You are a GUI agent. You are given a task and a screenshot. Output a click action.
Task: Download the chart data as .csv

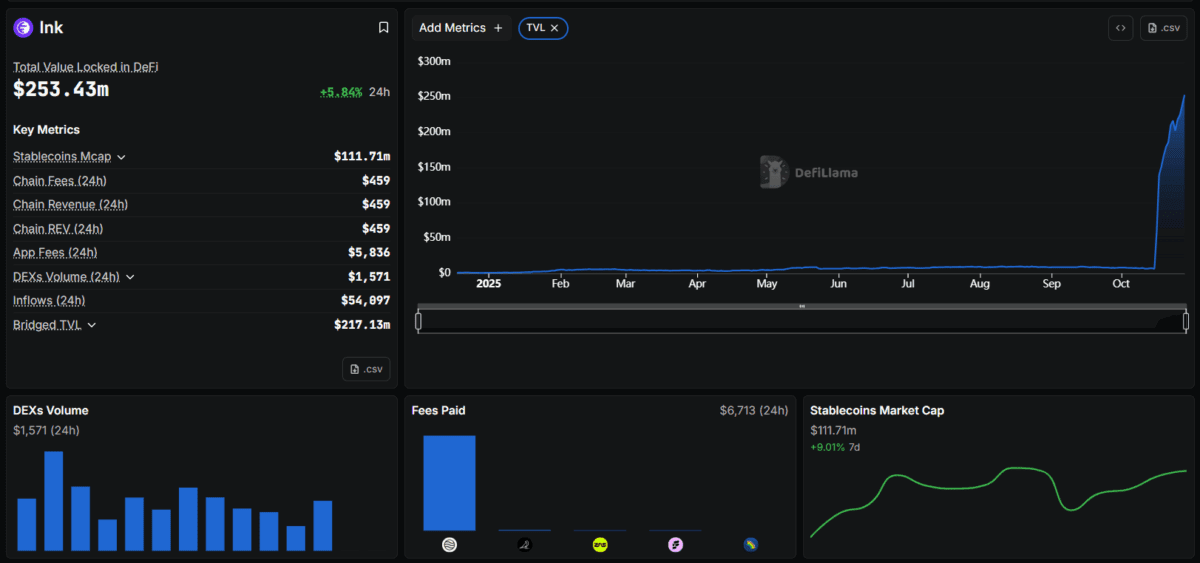(1163, 28)
